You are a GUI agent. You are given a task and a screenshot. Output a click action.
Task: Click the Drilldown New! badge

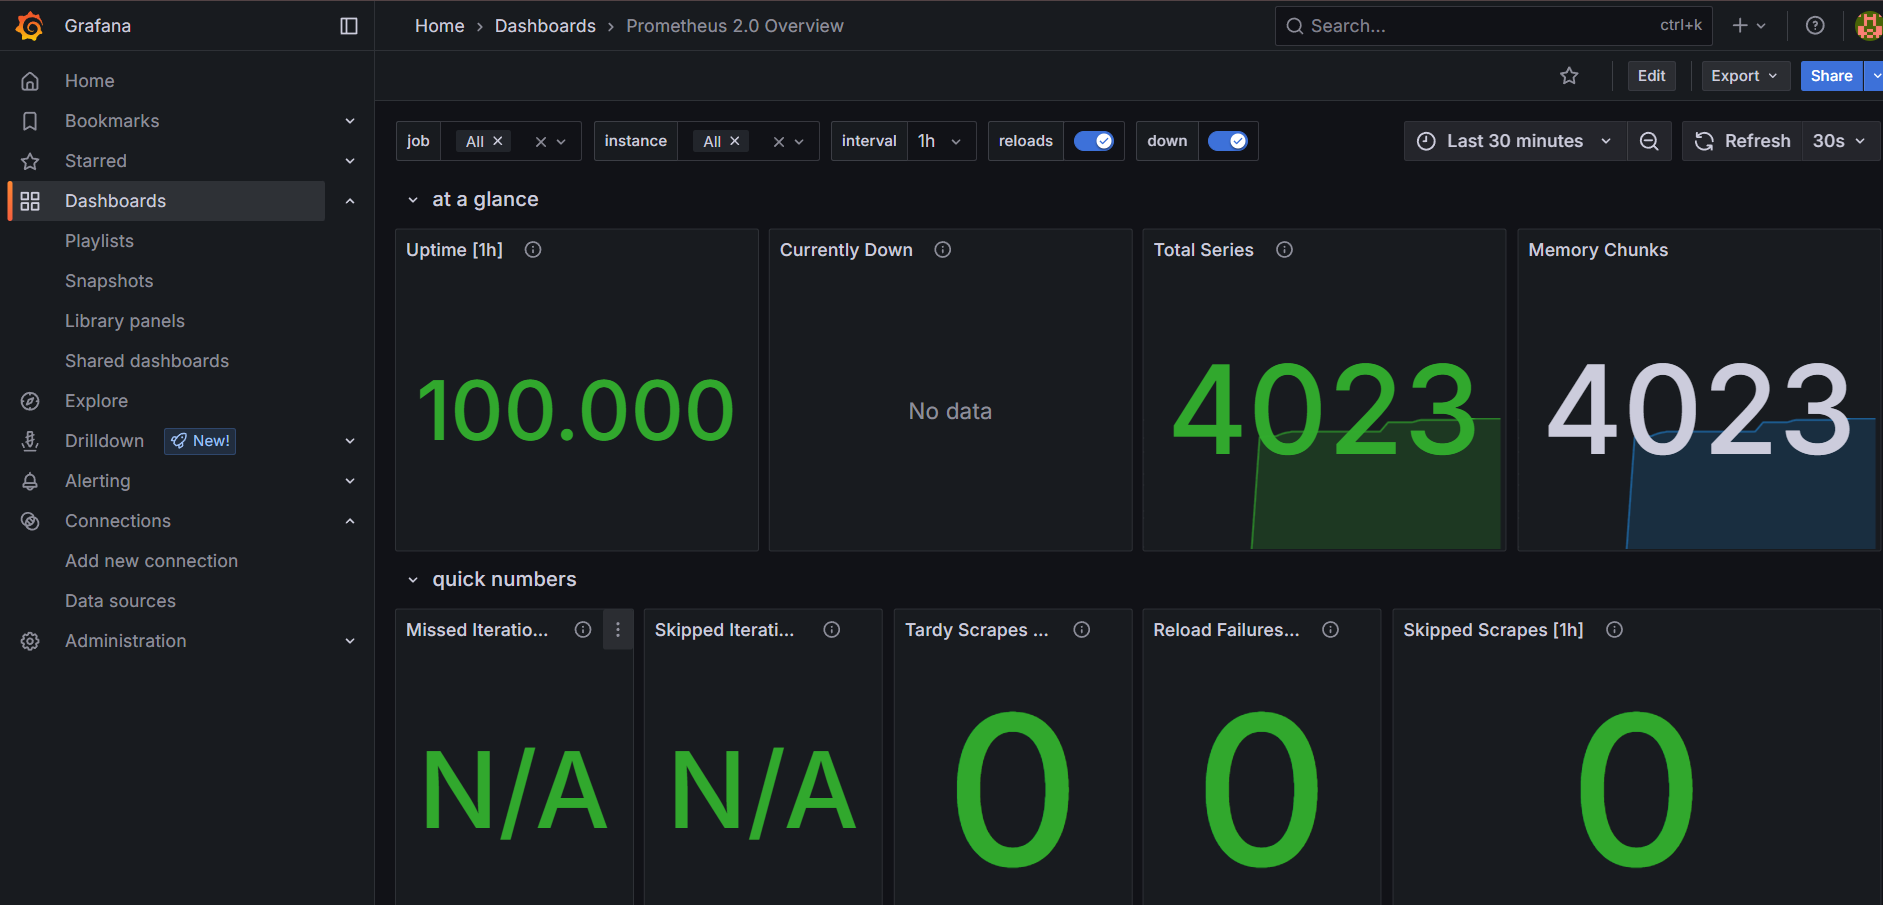tap(200, 441)
